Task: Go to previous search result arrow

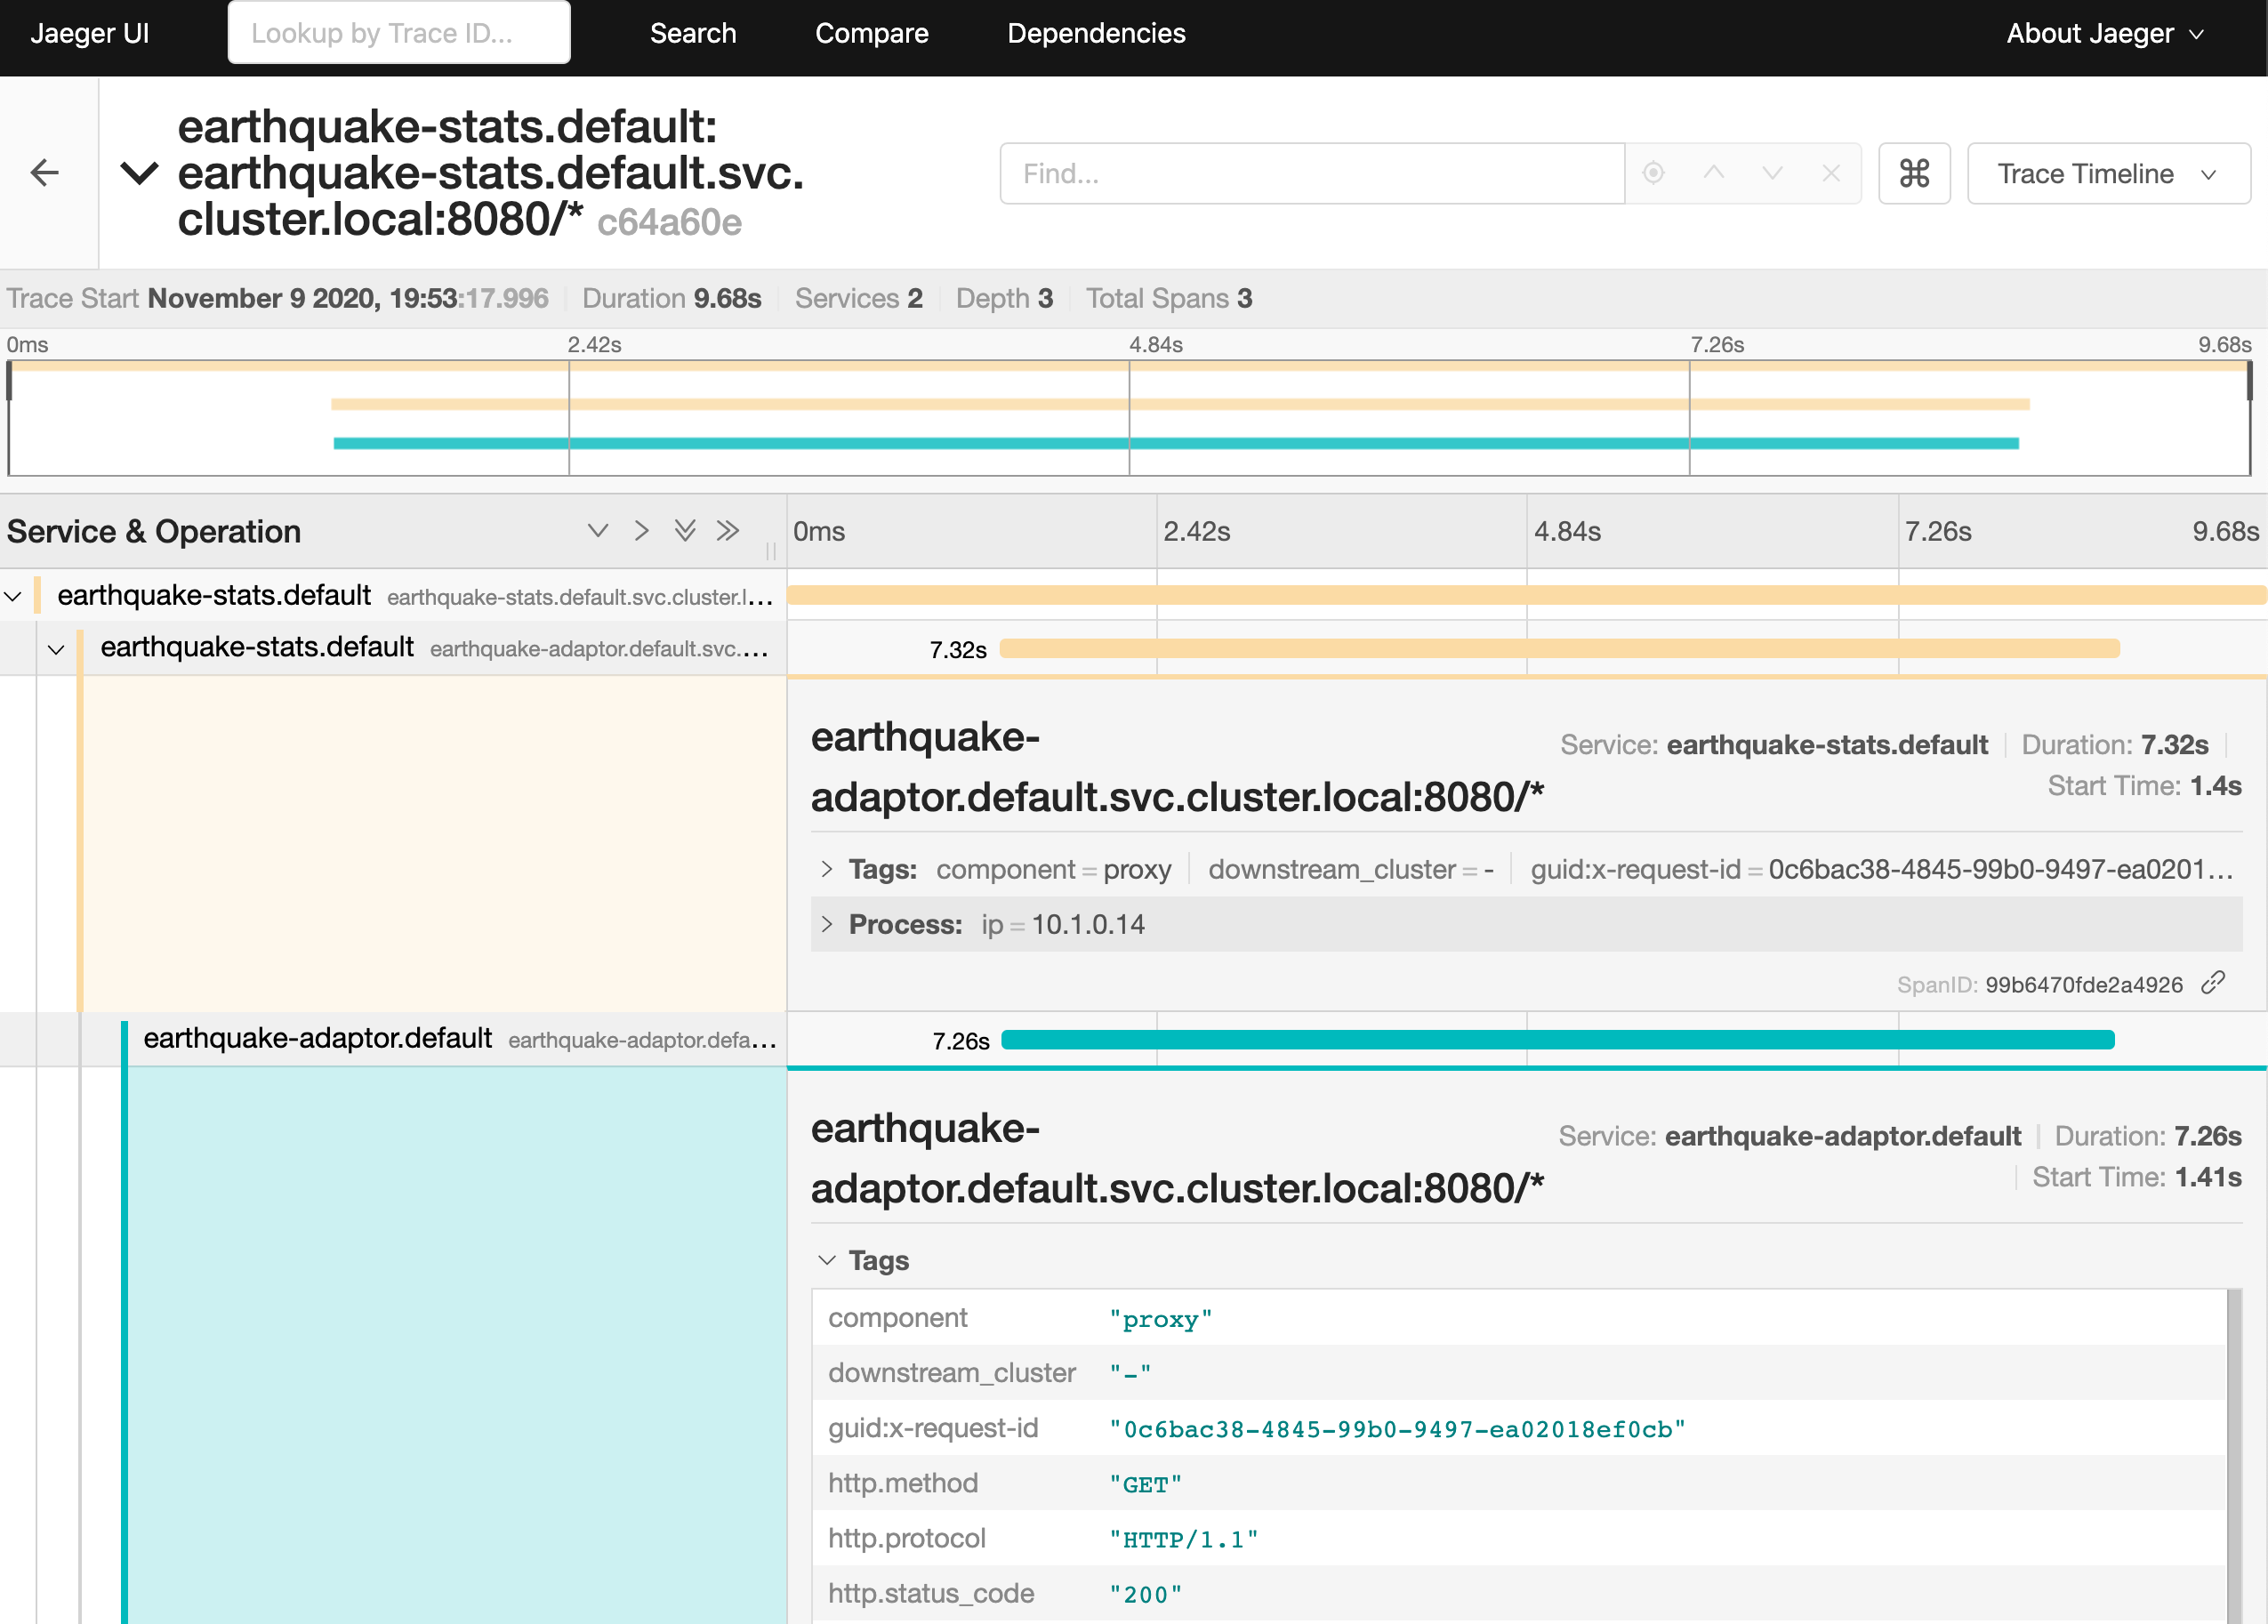Action: tap(1713, 173)
